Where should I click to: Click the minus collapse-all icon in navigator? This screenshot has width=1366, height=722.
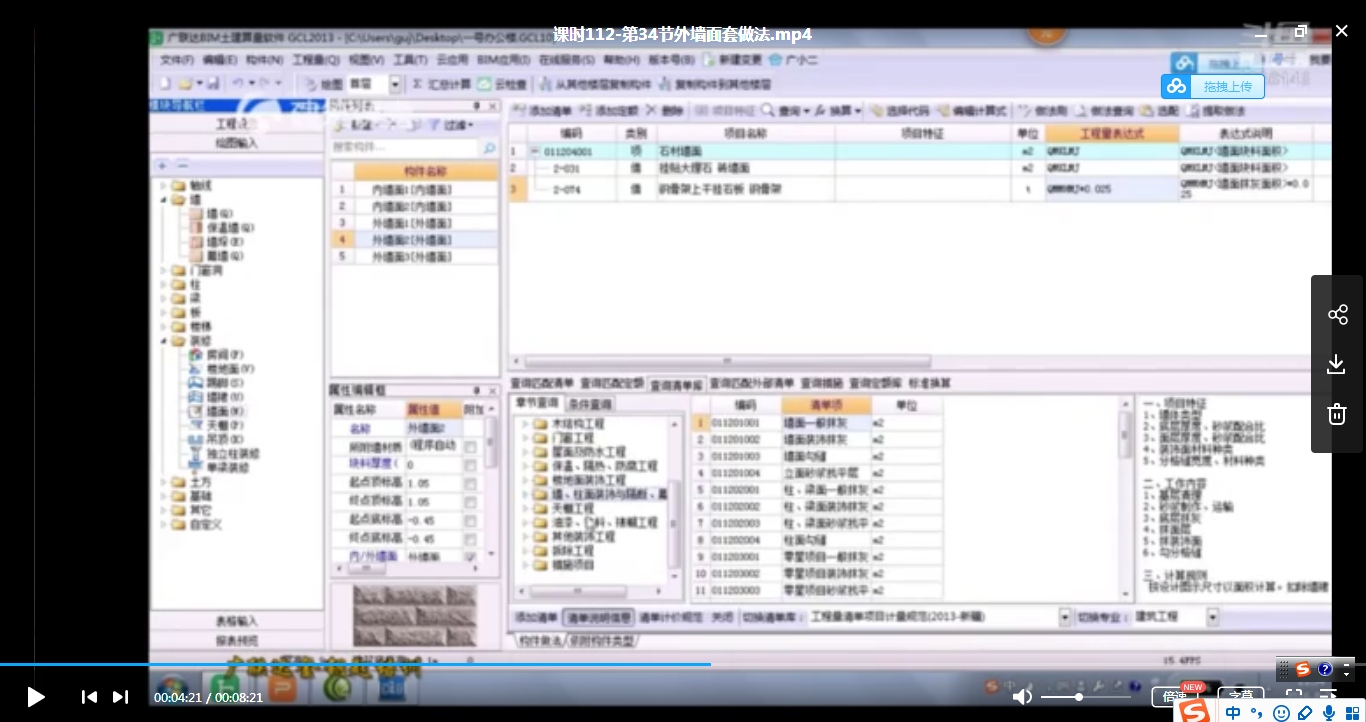182,165
